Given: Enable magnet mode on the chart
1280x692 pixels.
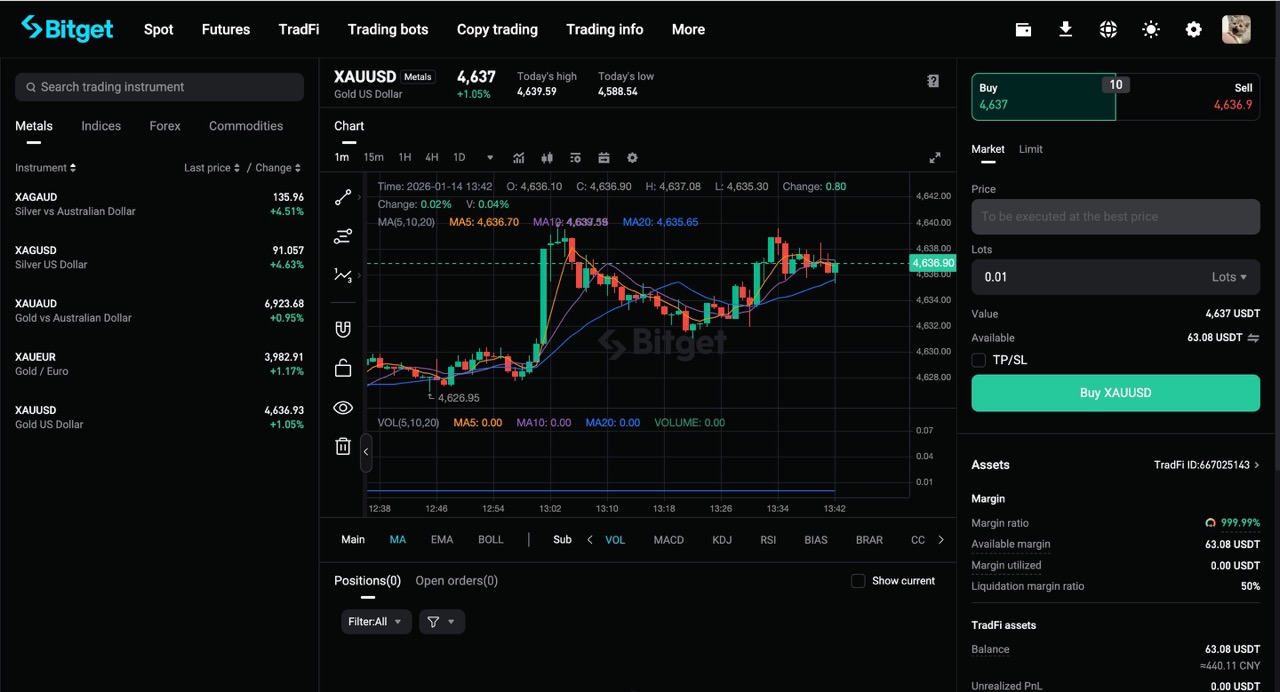Looking at the screenshot, I should tap(343, 329).
